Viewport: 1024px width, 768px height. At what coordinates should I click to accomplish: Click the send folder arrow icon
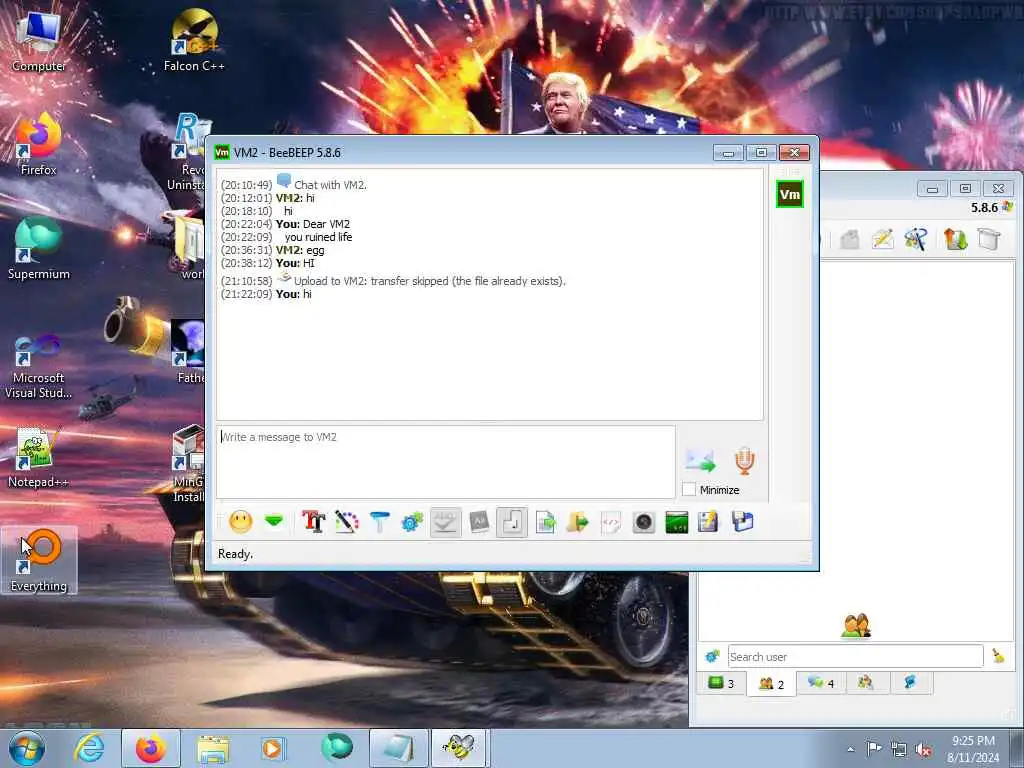point(578,522)
